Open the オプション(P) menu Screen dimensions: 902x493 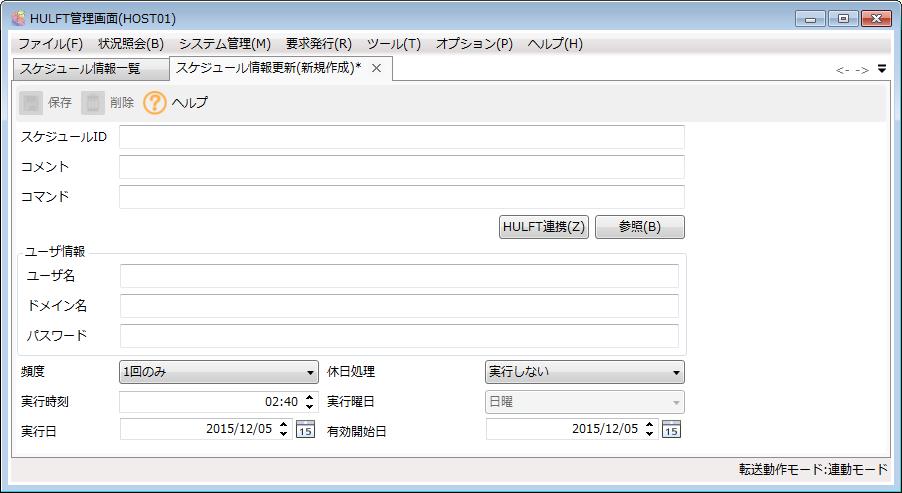click(475, 44)
